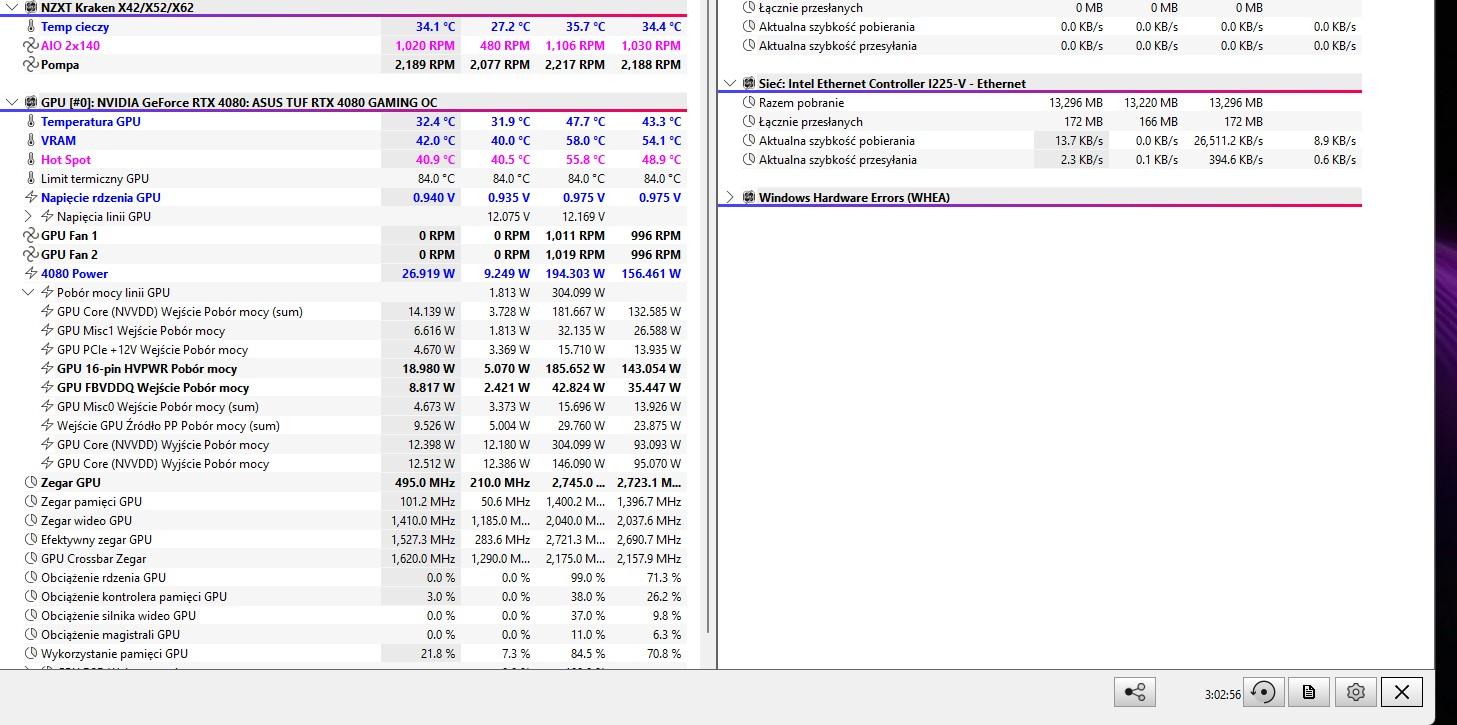Image resolution: width=1457 pixels, height=725 pixels.
Task: Collapse the Pobór mocy linii GPU group
Action: (28, 293)
